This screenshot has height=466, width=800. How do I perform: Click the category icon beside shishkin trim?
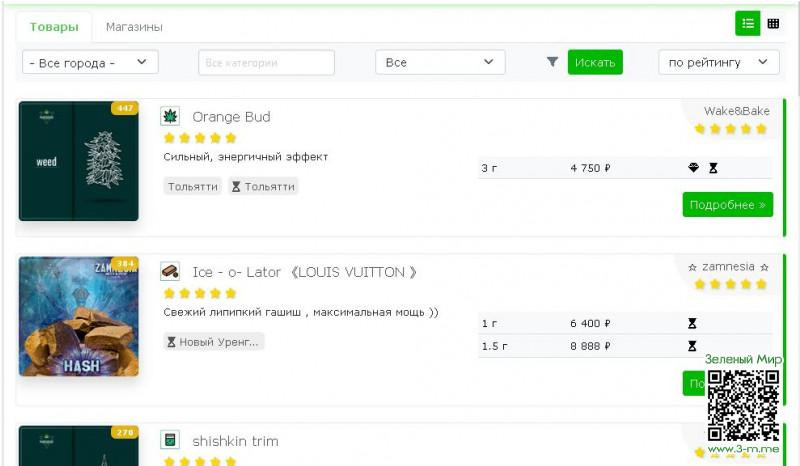170,440
